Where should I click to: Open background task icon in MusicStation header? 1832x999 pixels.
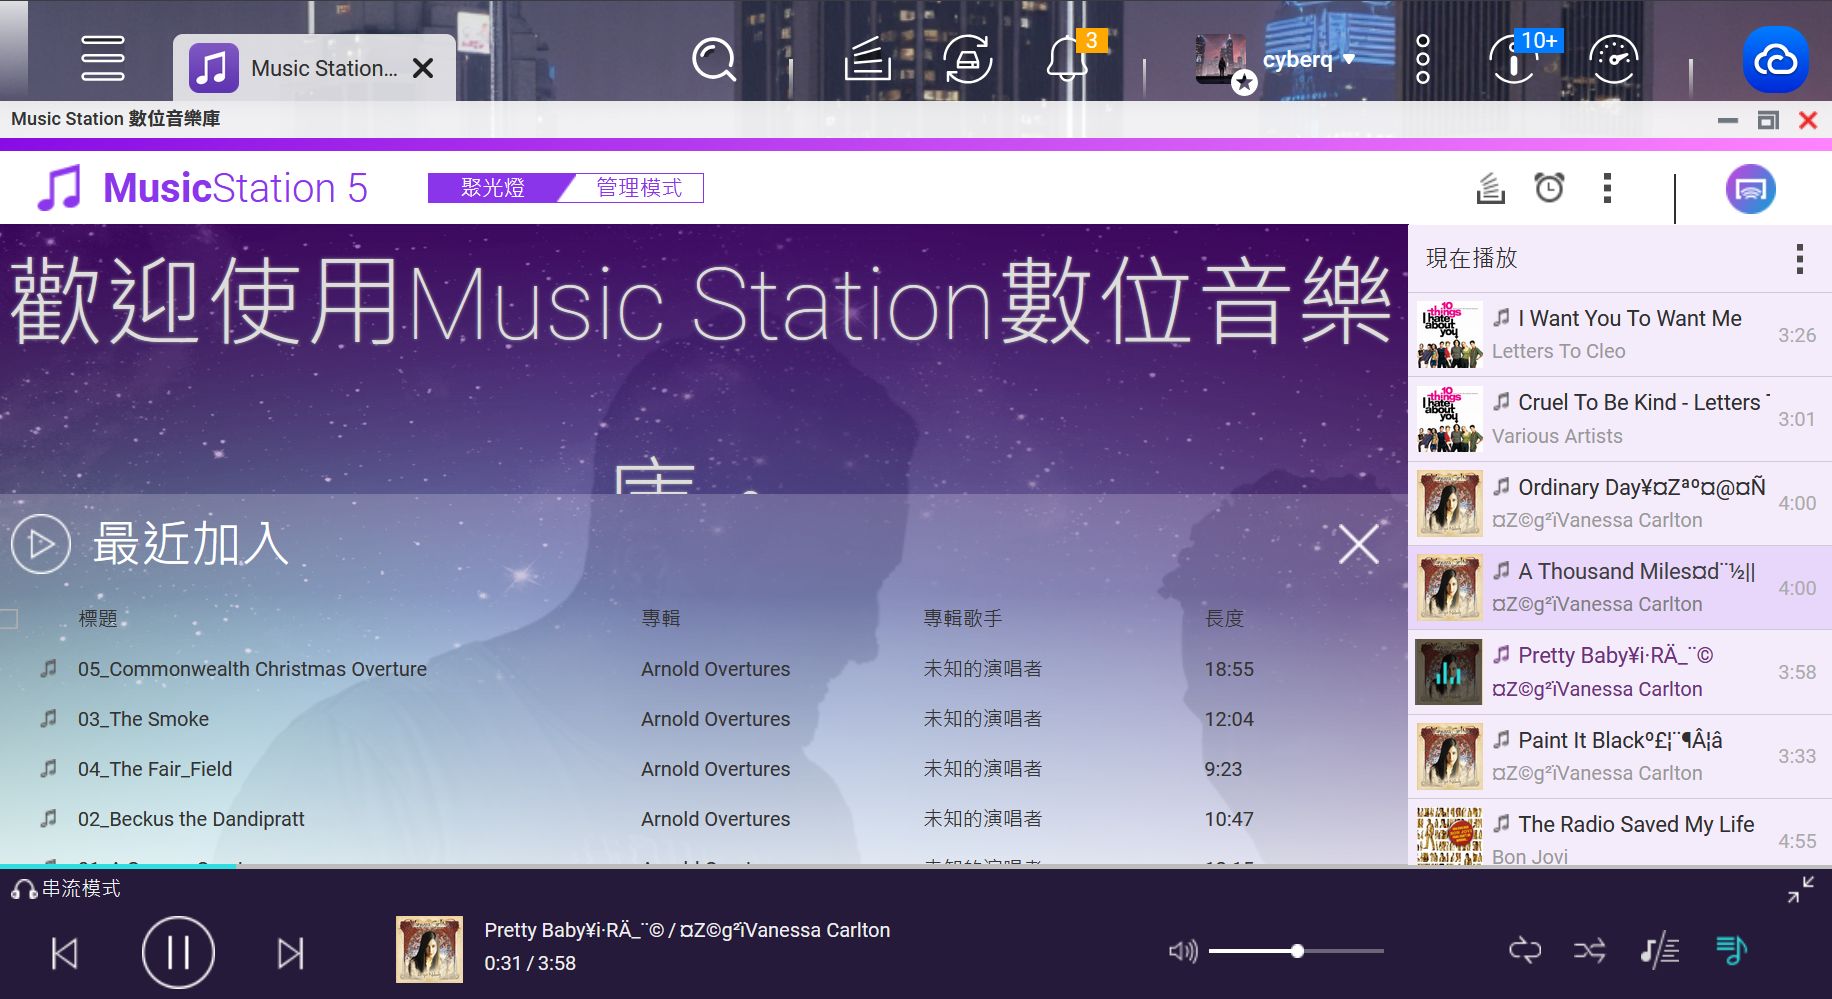coord(1490,188)
